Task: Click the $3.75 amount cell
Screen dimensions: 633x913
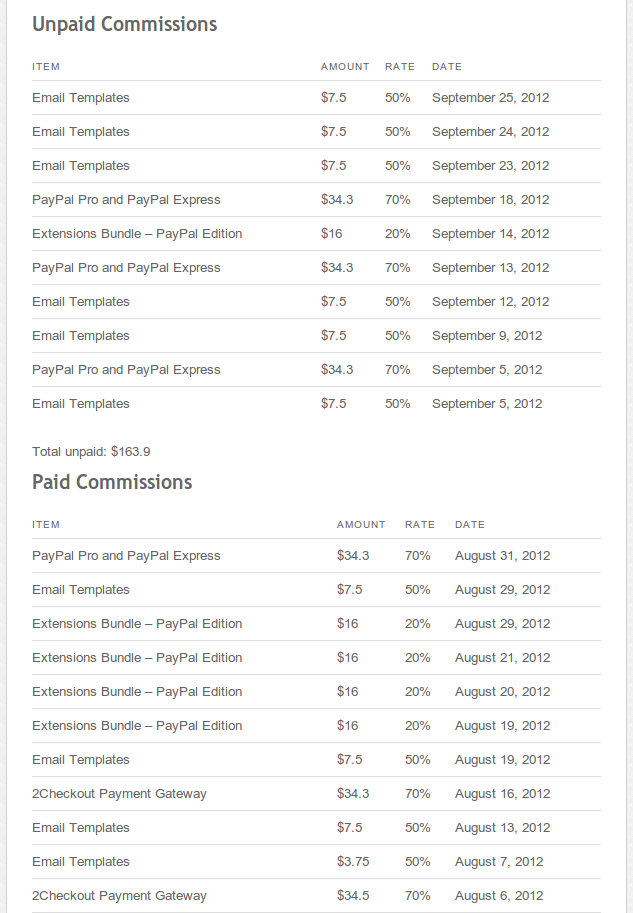Action: pyautogui.click(x=354, y=862)
